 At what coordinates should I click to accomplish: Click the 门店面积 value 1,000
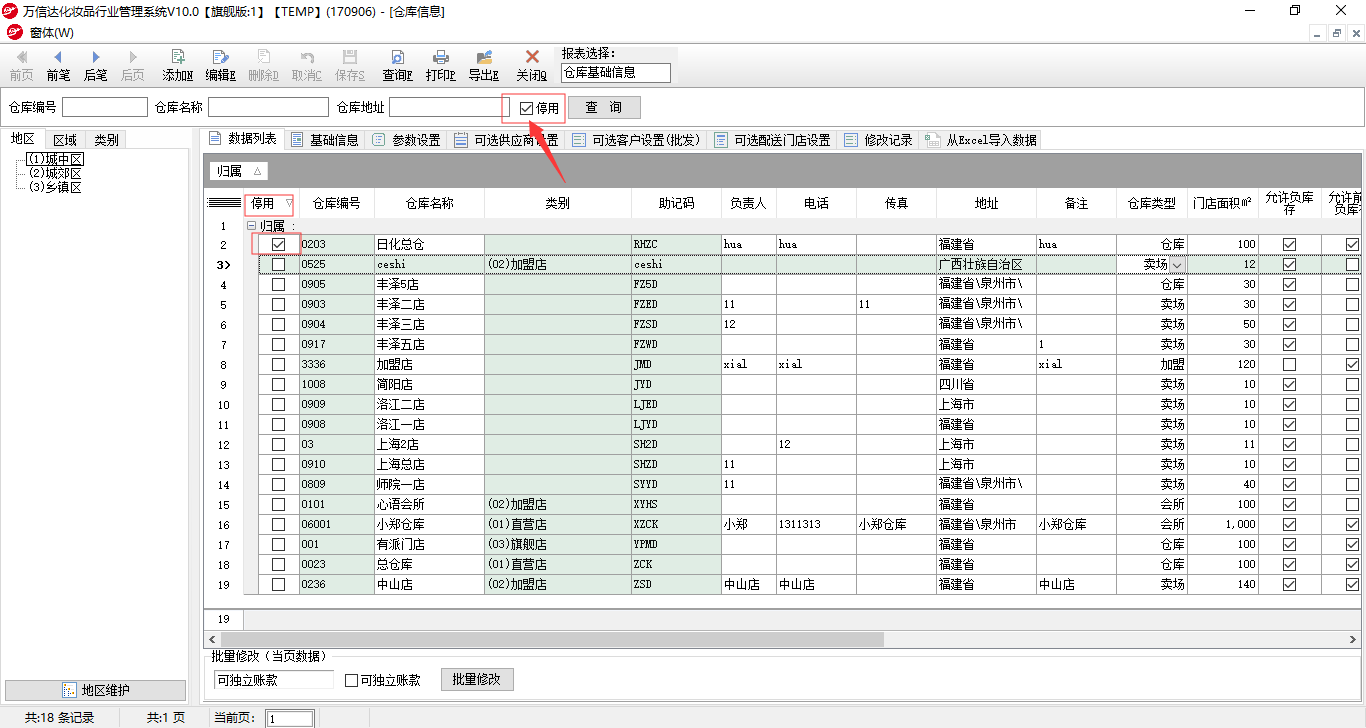(1223, 524)
